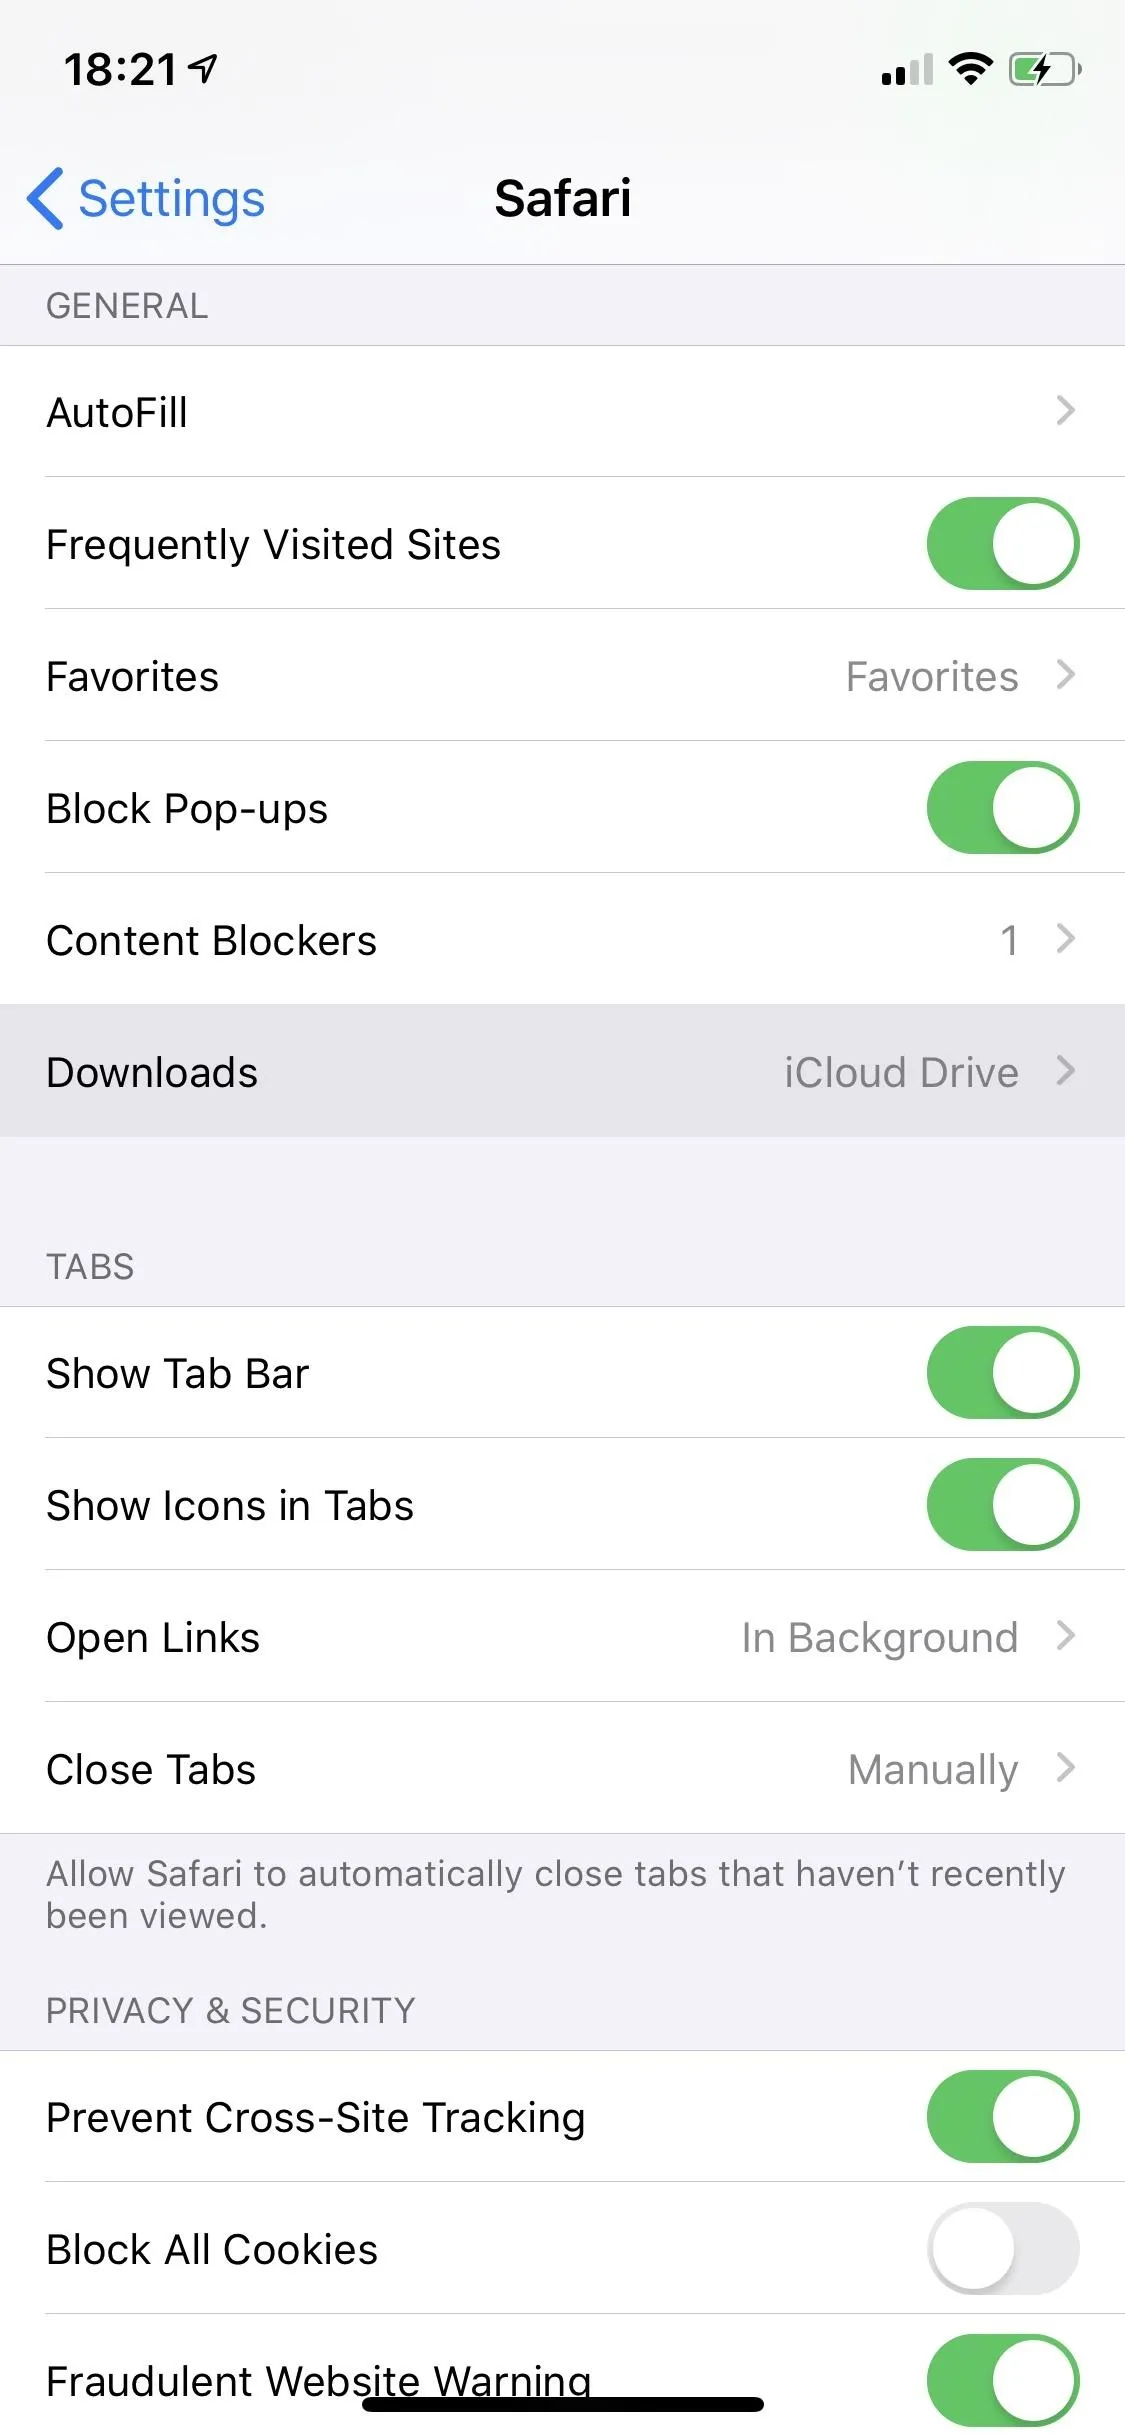Tap the location arrow icon beside the time

[203, 69]
